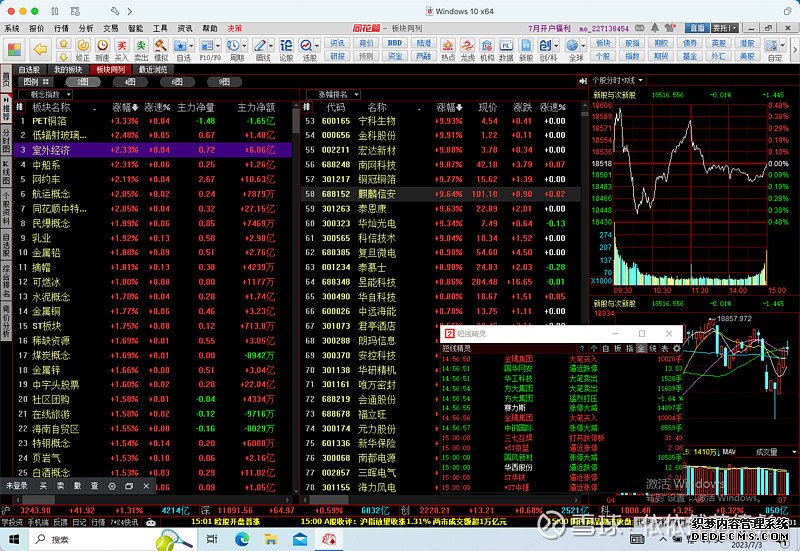
Task: Expand the 自选 dropdown arrow
Action: 191,45
